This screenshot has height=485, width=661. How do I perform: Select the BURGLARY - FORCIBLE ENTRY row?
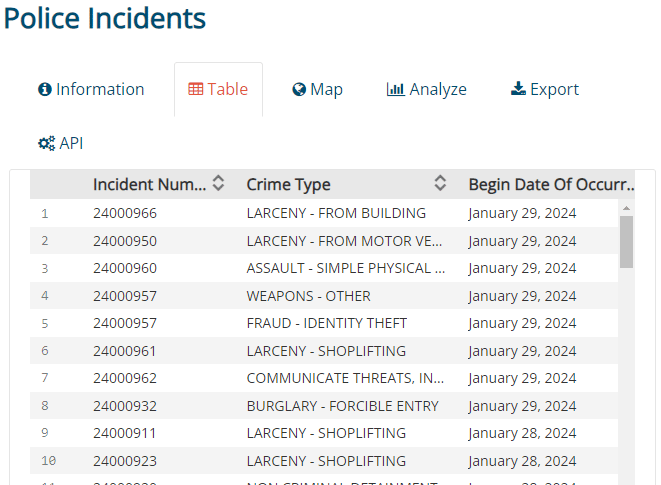[x=343, y=406]
